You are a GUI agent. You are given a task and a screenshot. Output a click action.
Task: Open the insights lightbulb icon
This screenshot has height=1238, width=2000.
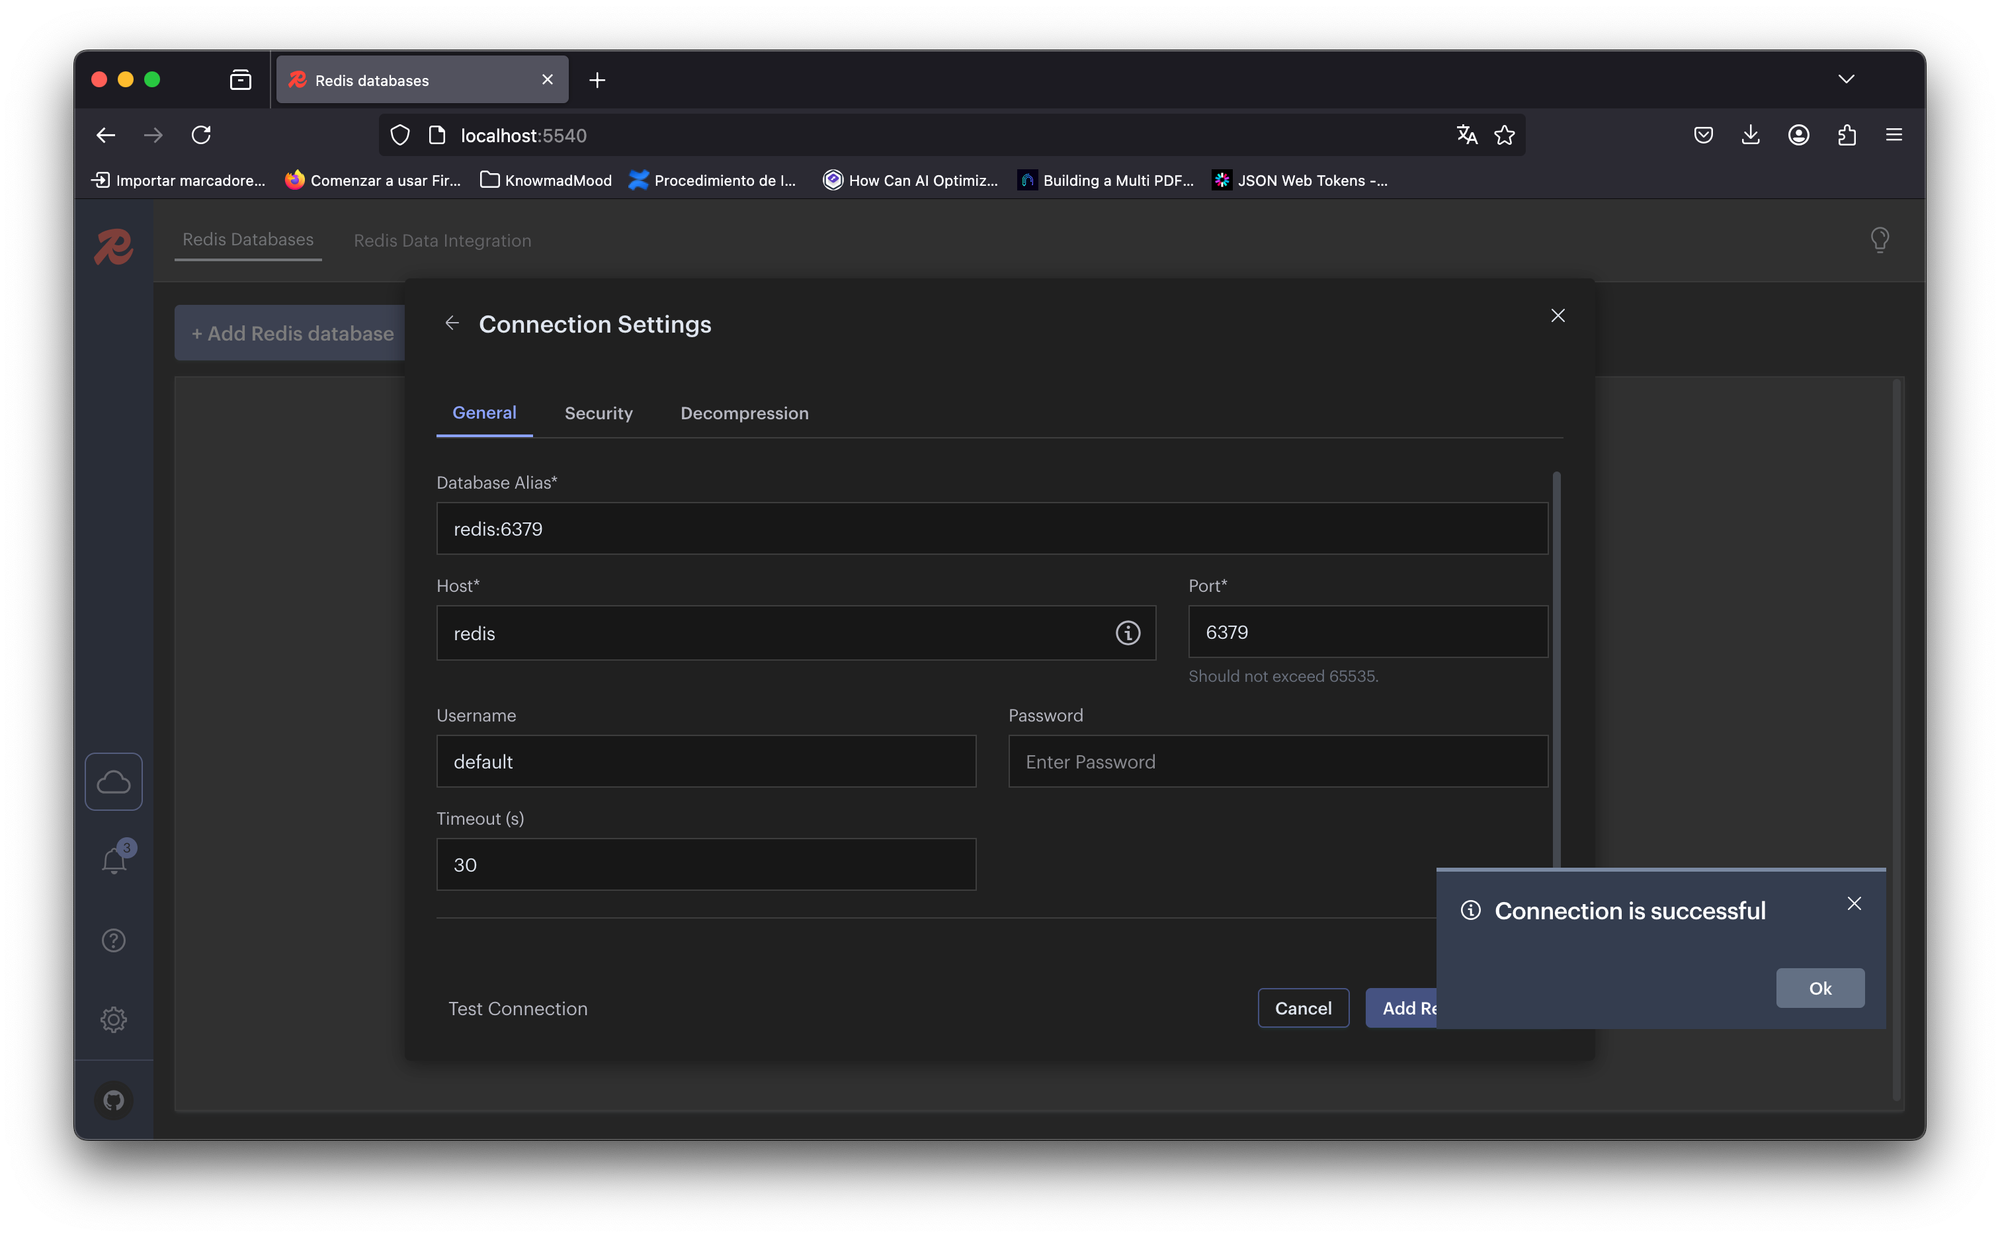pos(1879,240)
